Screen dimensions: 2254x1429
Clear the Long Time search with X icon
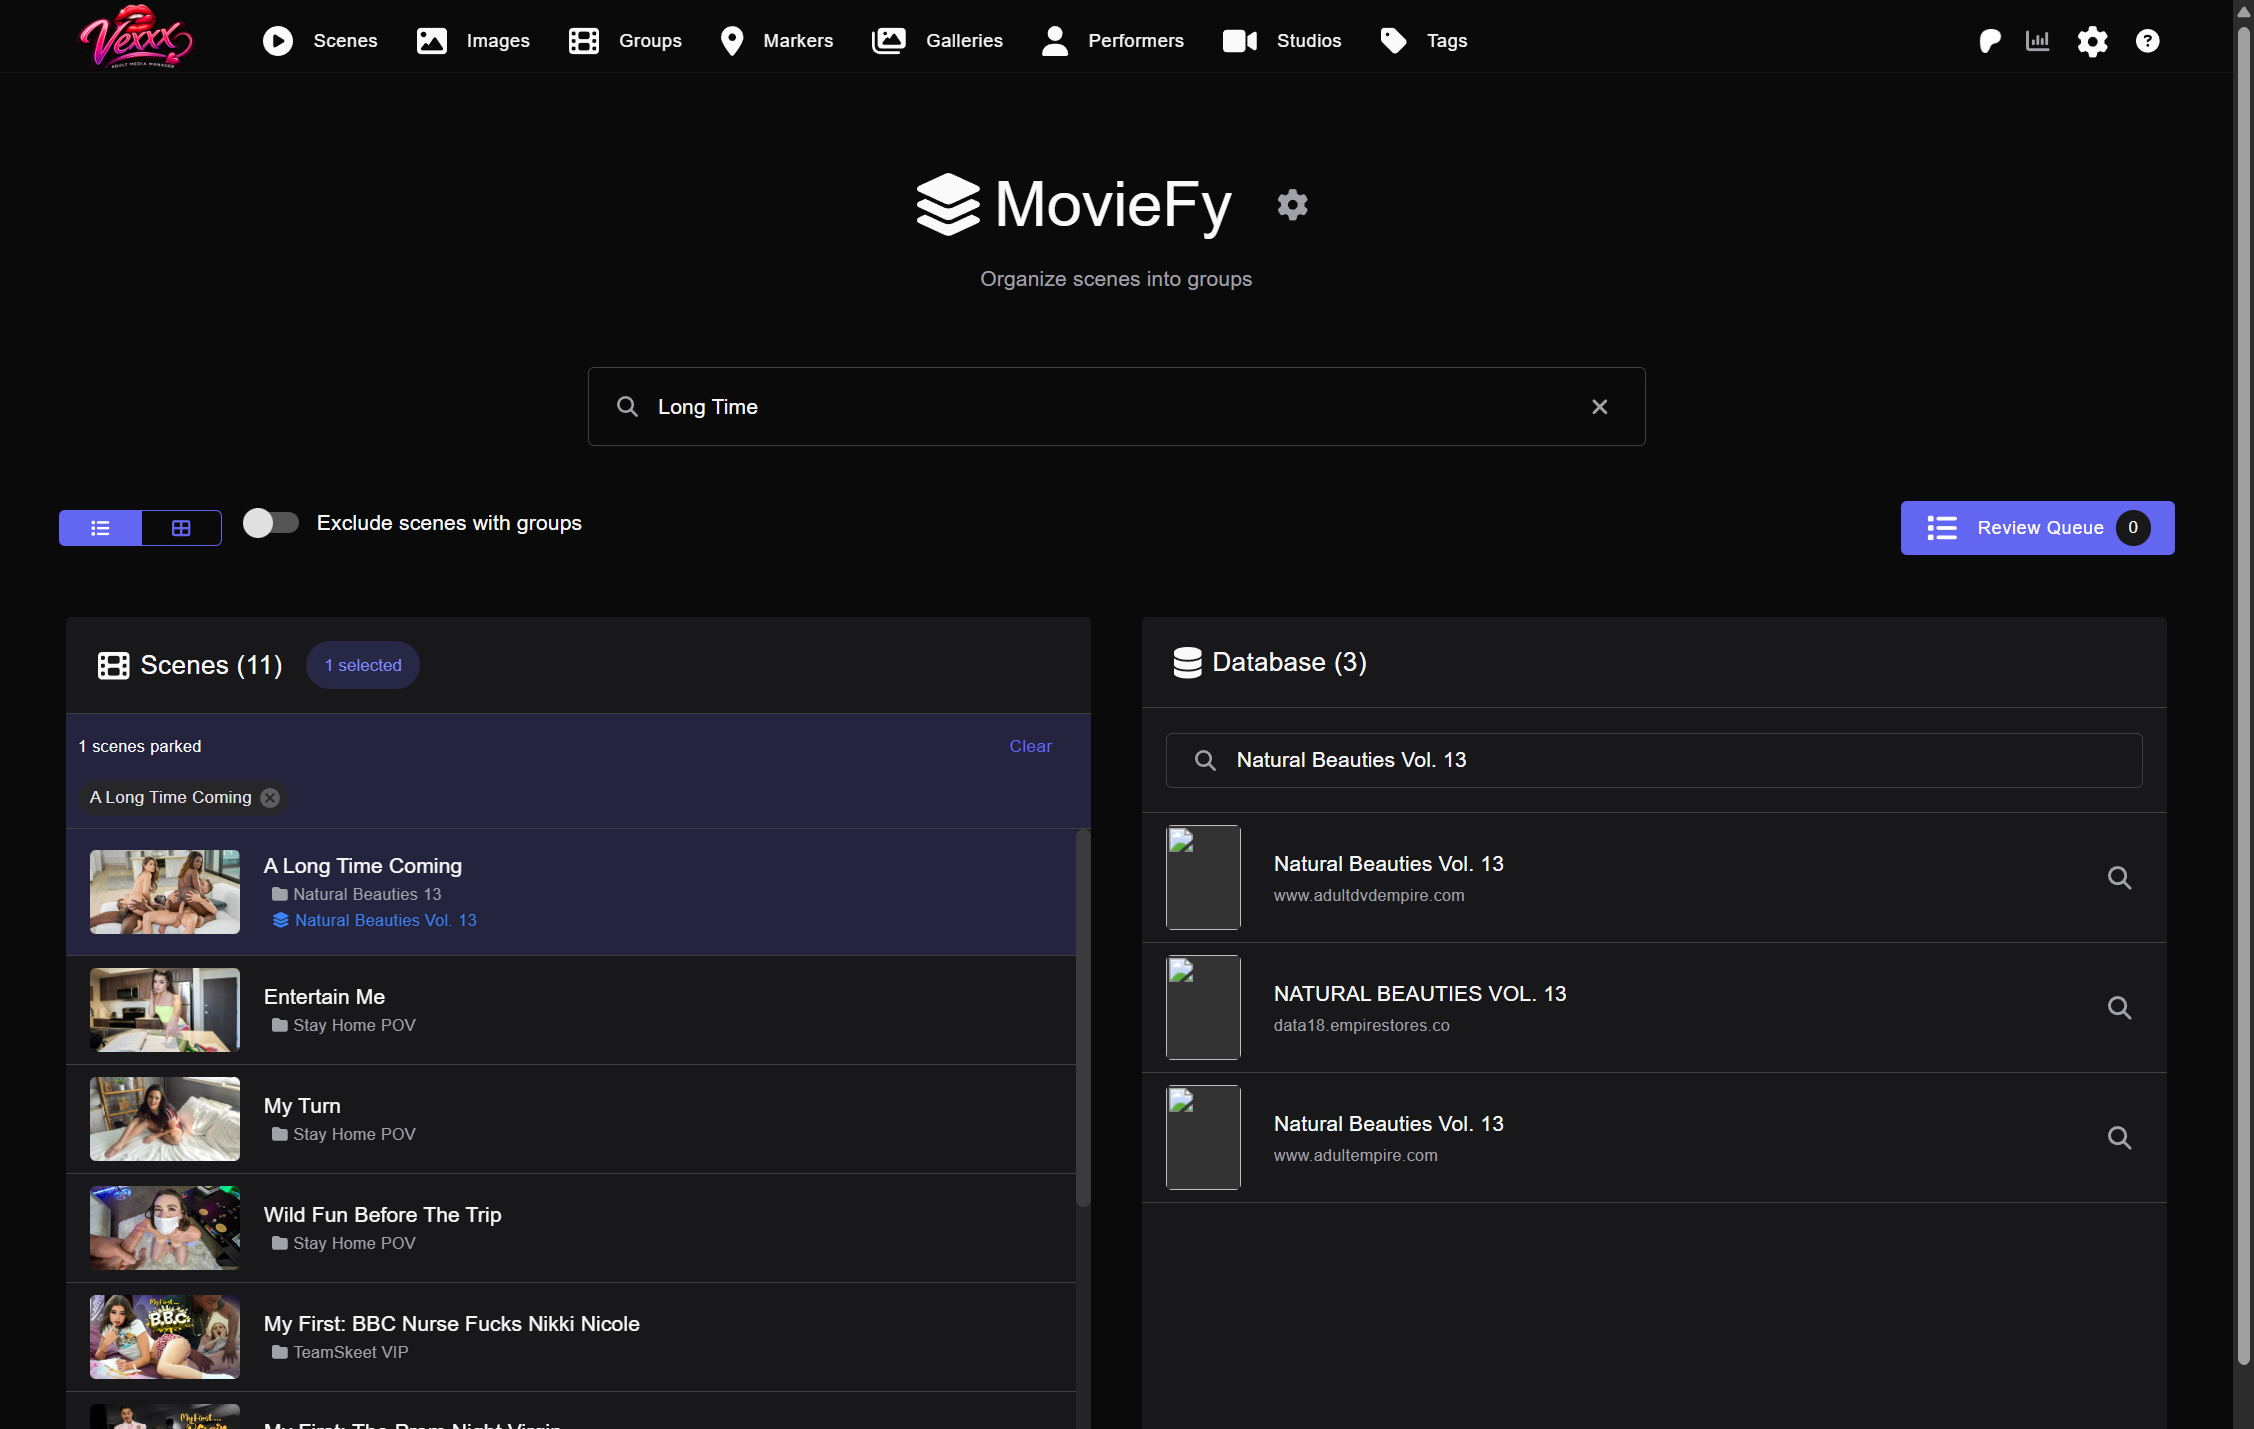tap(1599, 407)
